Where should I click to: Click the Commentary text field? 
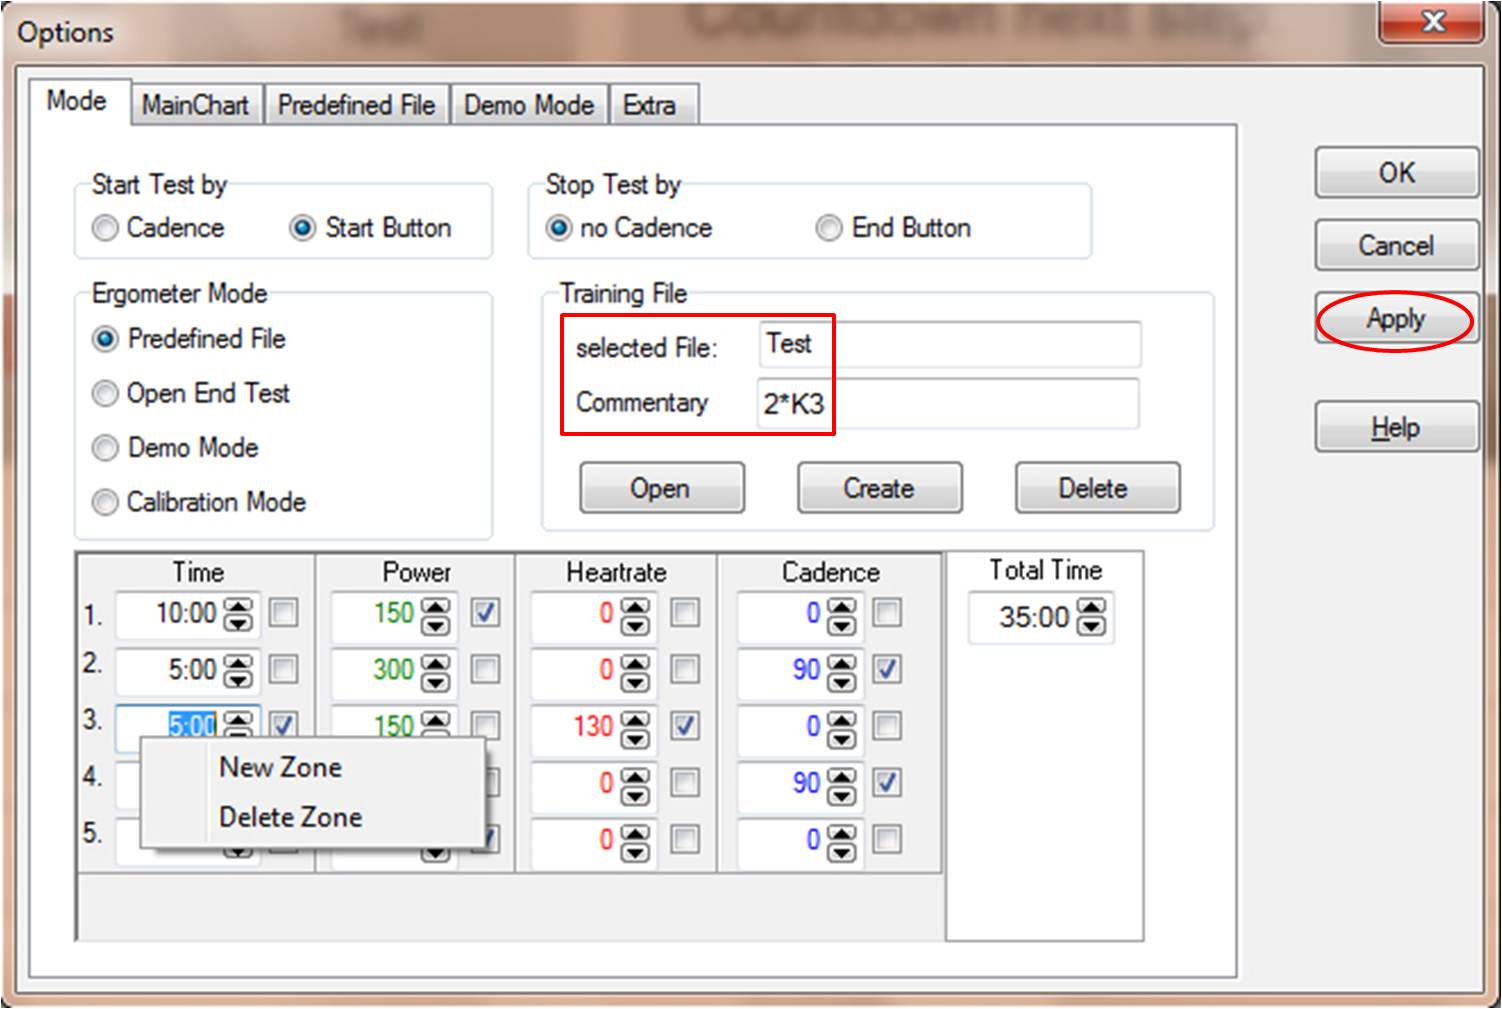[947, 404]
